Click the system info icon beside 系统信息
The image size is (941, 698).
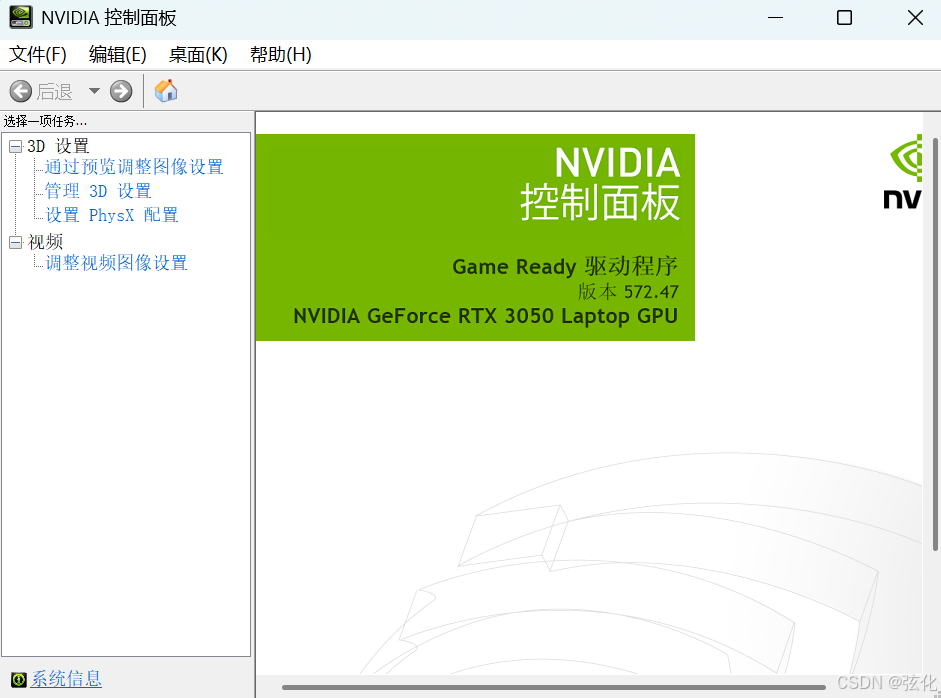tap(19, 679)
